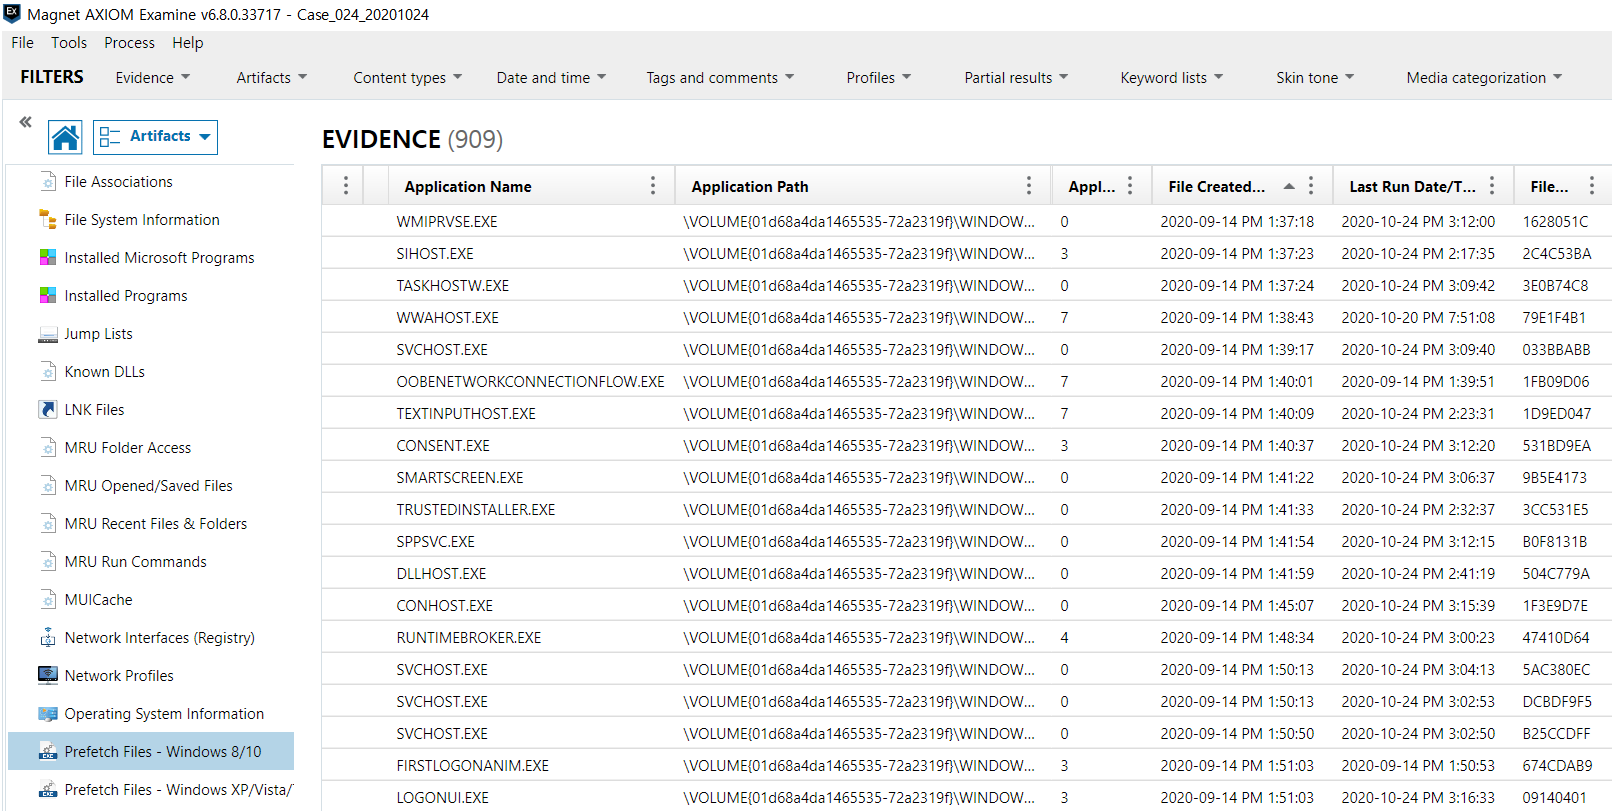
Task: Select the Jump Lists artifact category
Action: pos(98,333)
